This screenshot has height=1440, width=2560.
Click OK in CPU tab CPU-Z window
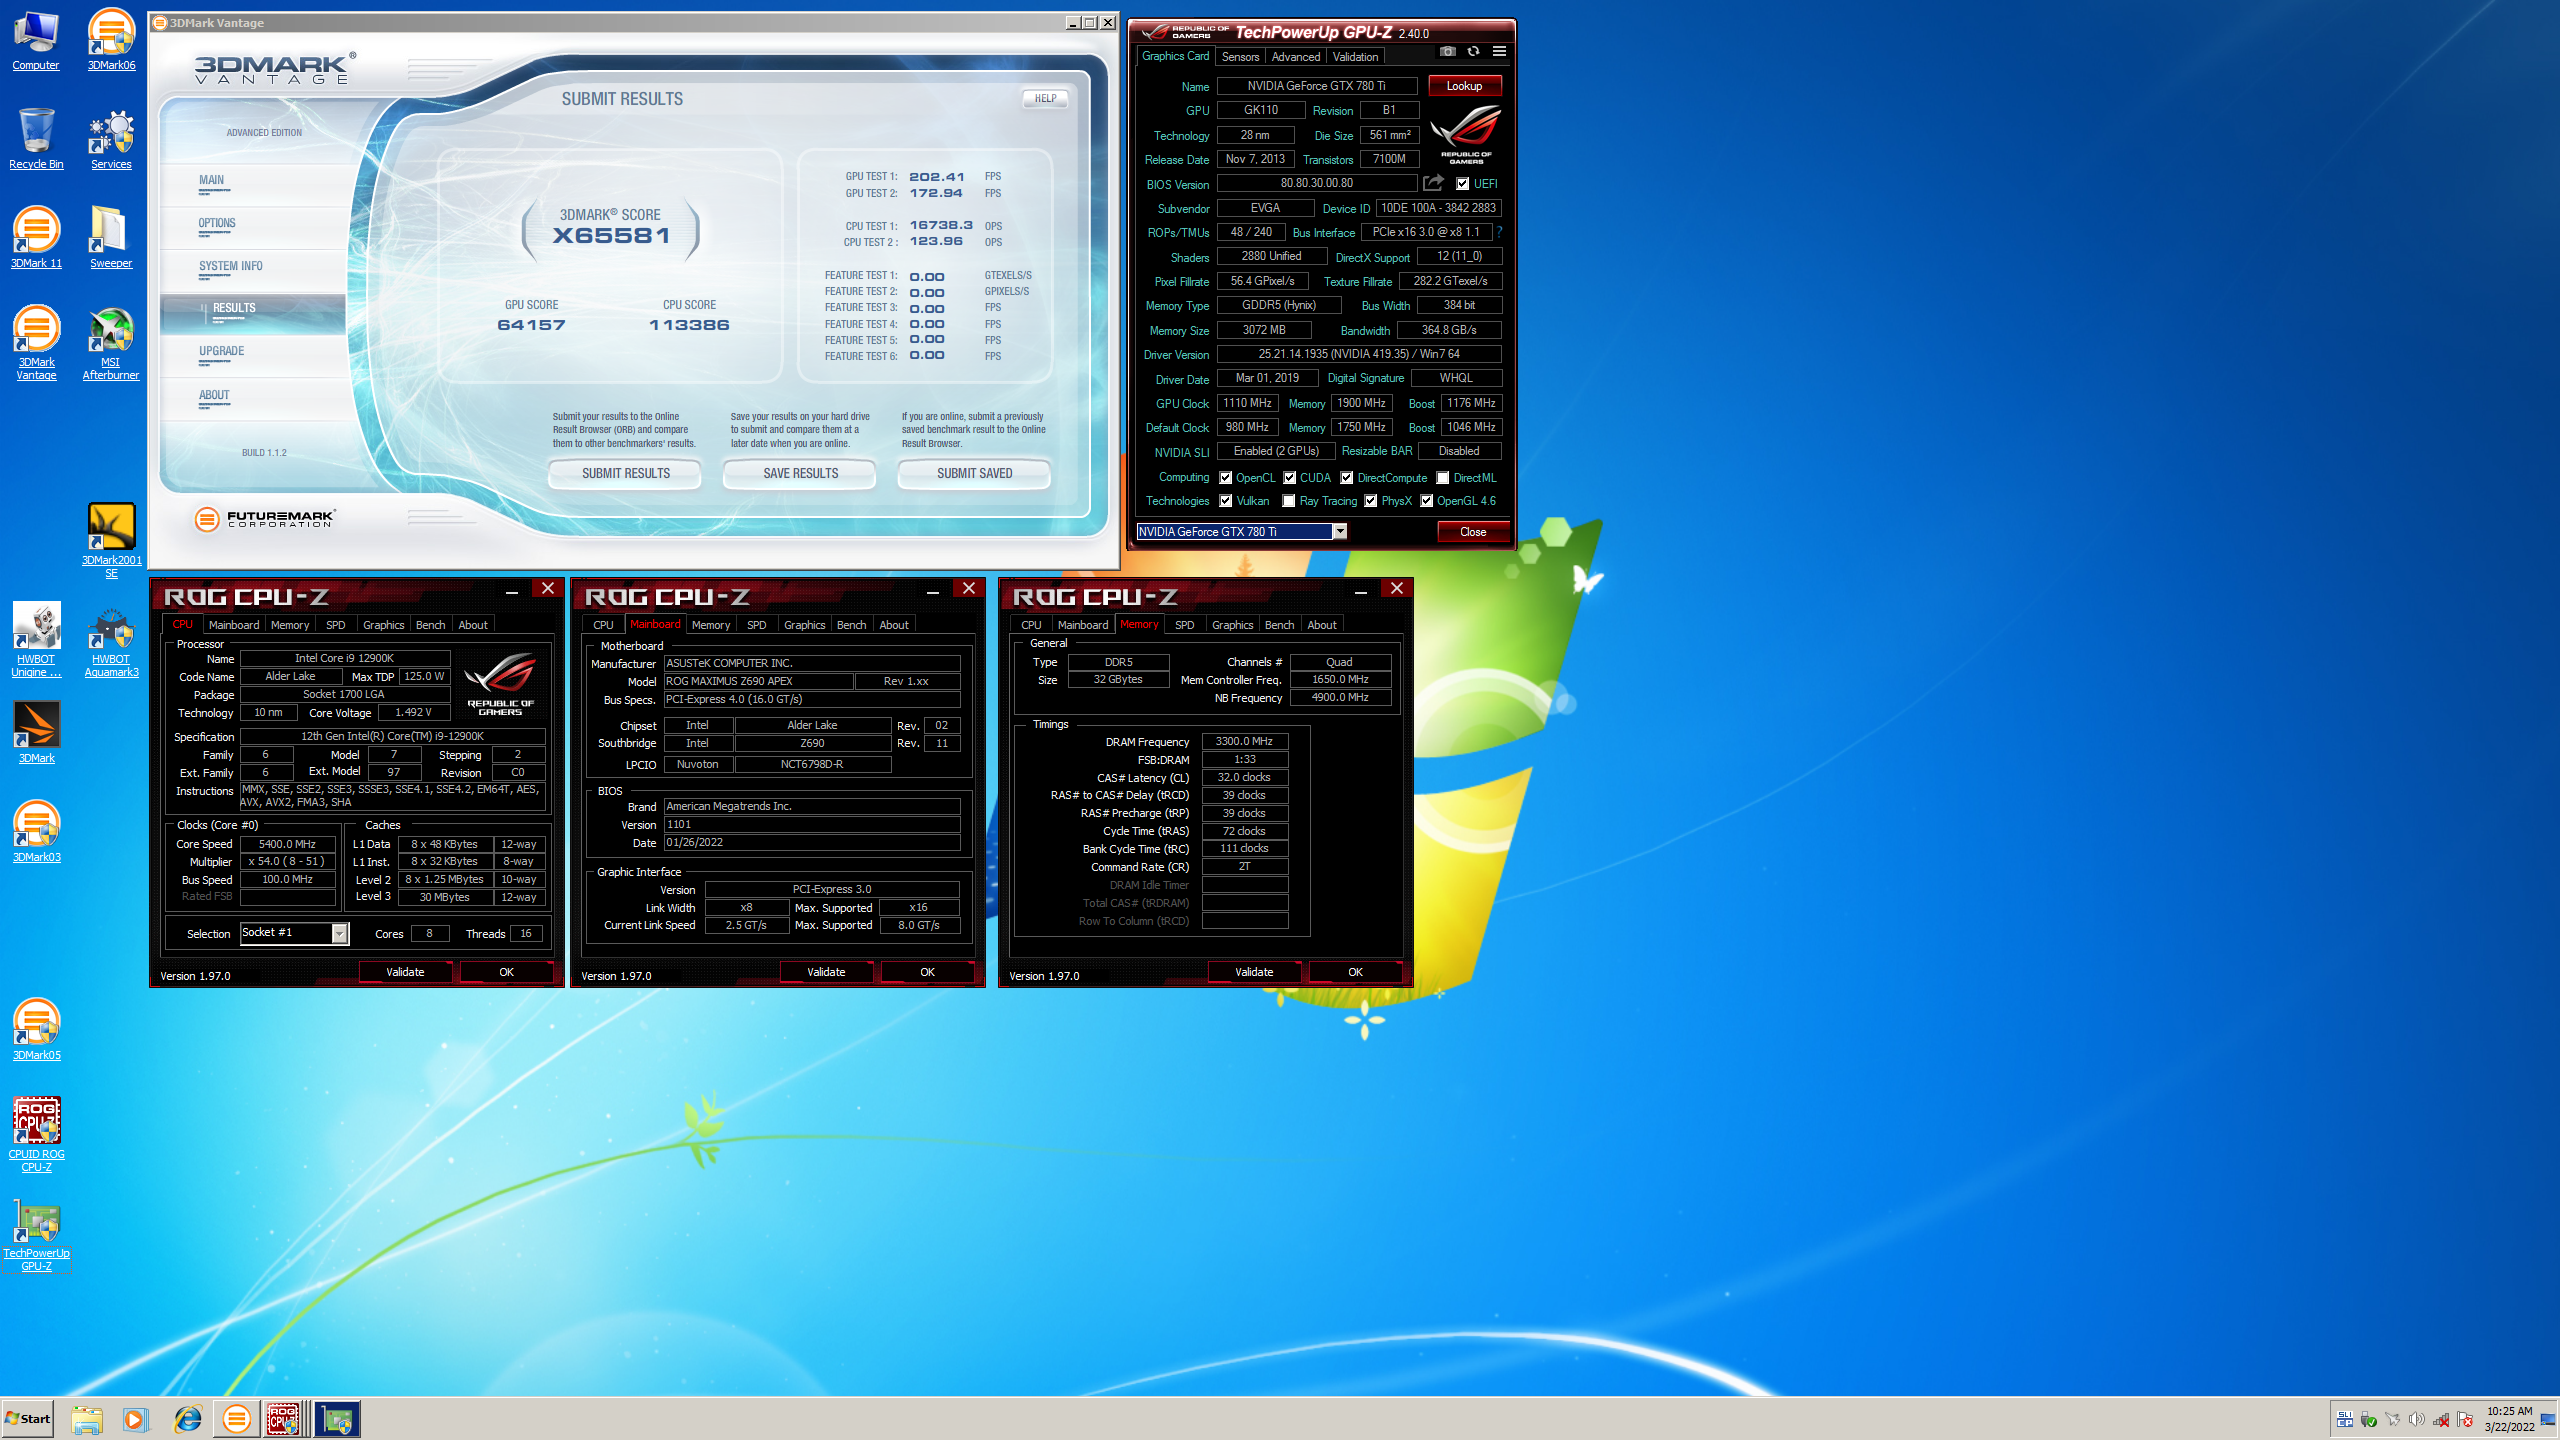(507, 972)
